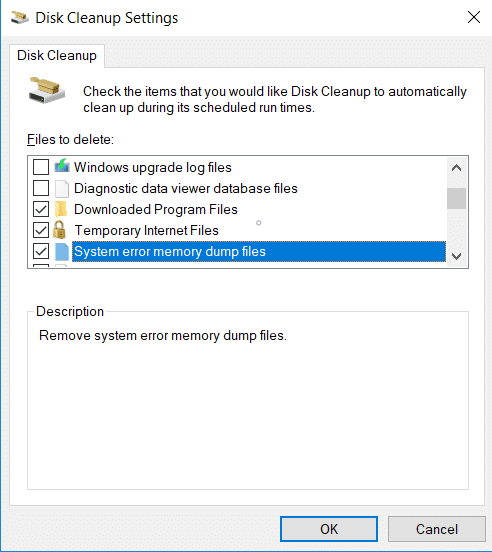Click the Disk Cleanup title bar icon

pos(19,18)
